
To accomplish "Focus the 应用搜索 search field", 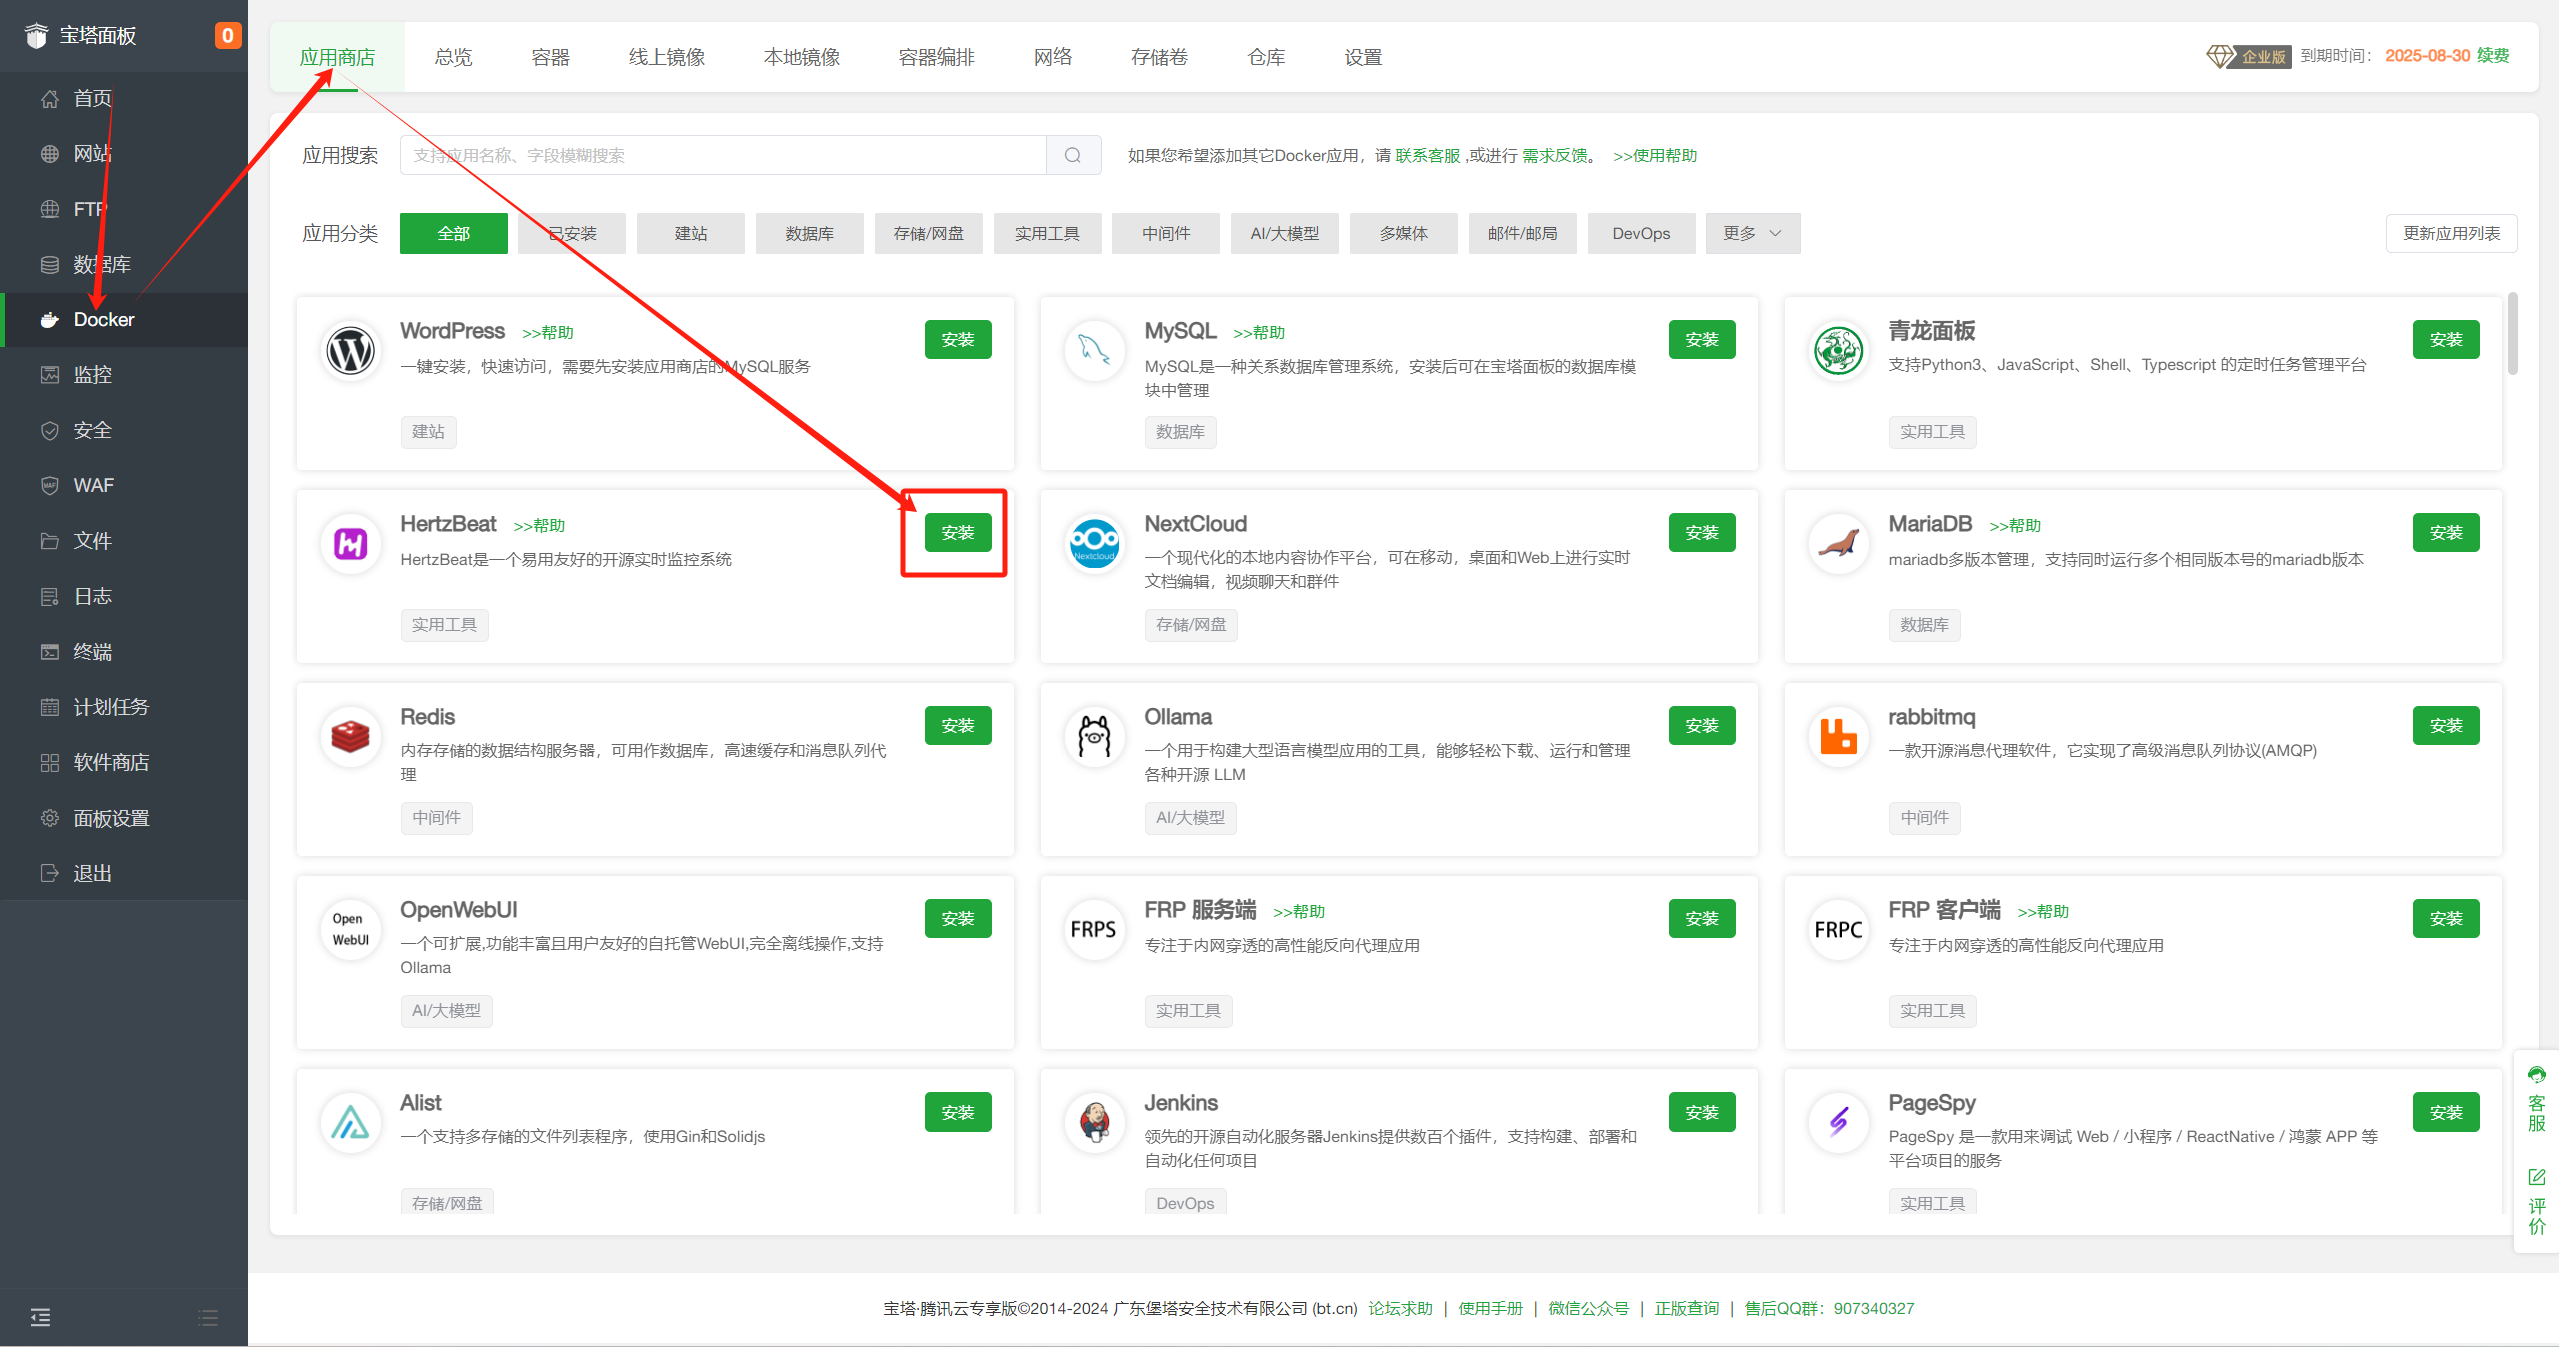I will point(723,155).
